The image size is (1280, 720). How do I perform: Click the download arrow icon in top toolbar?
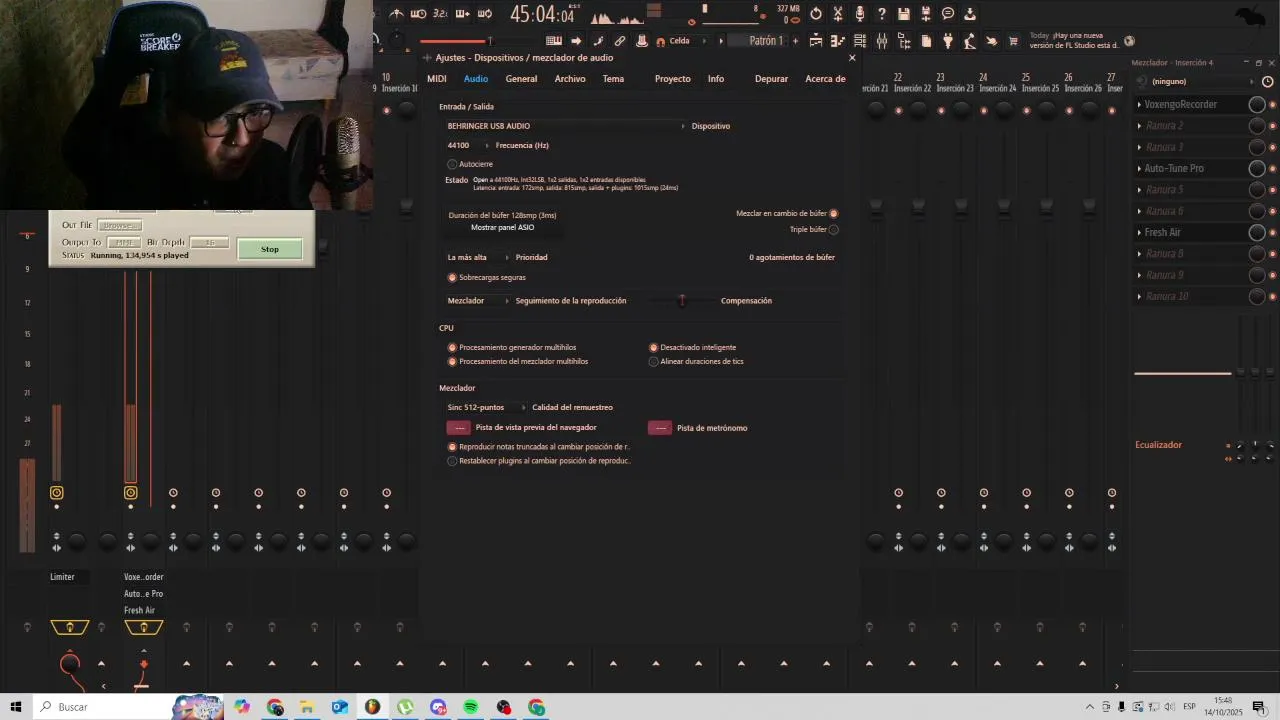[x=970, y=13]
